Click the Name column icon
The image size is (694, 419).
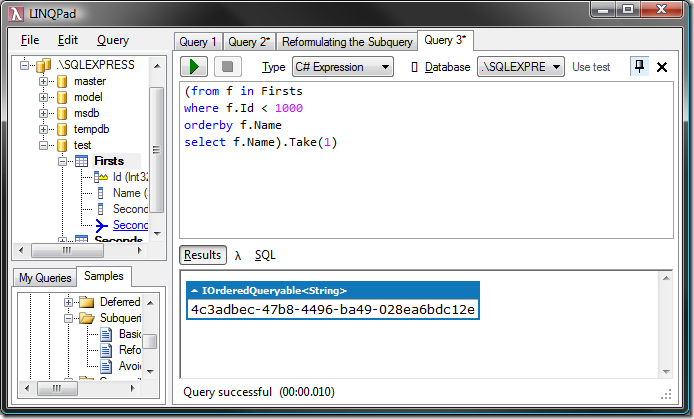pos(100,193)
